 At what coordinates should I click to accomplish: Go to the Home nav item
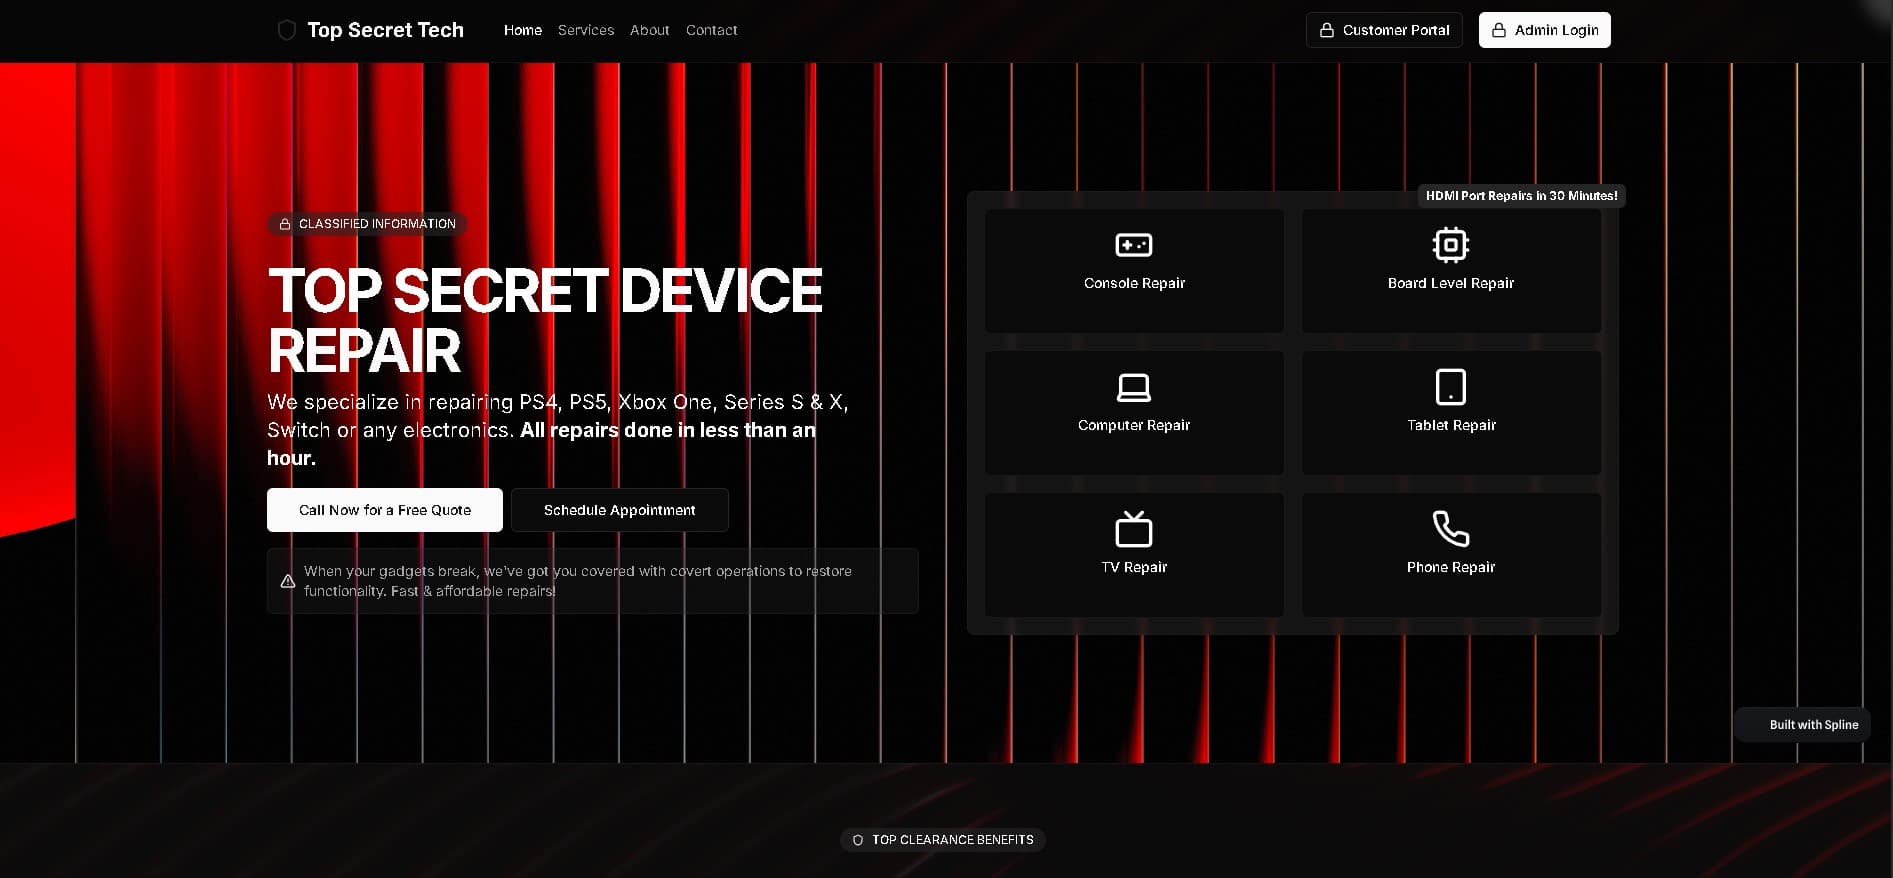(522, 30)
